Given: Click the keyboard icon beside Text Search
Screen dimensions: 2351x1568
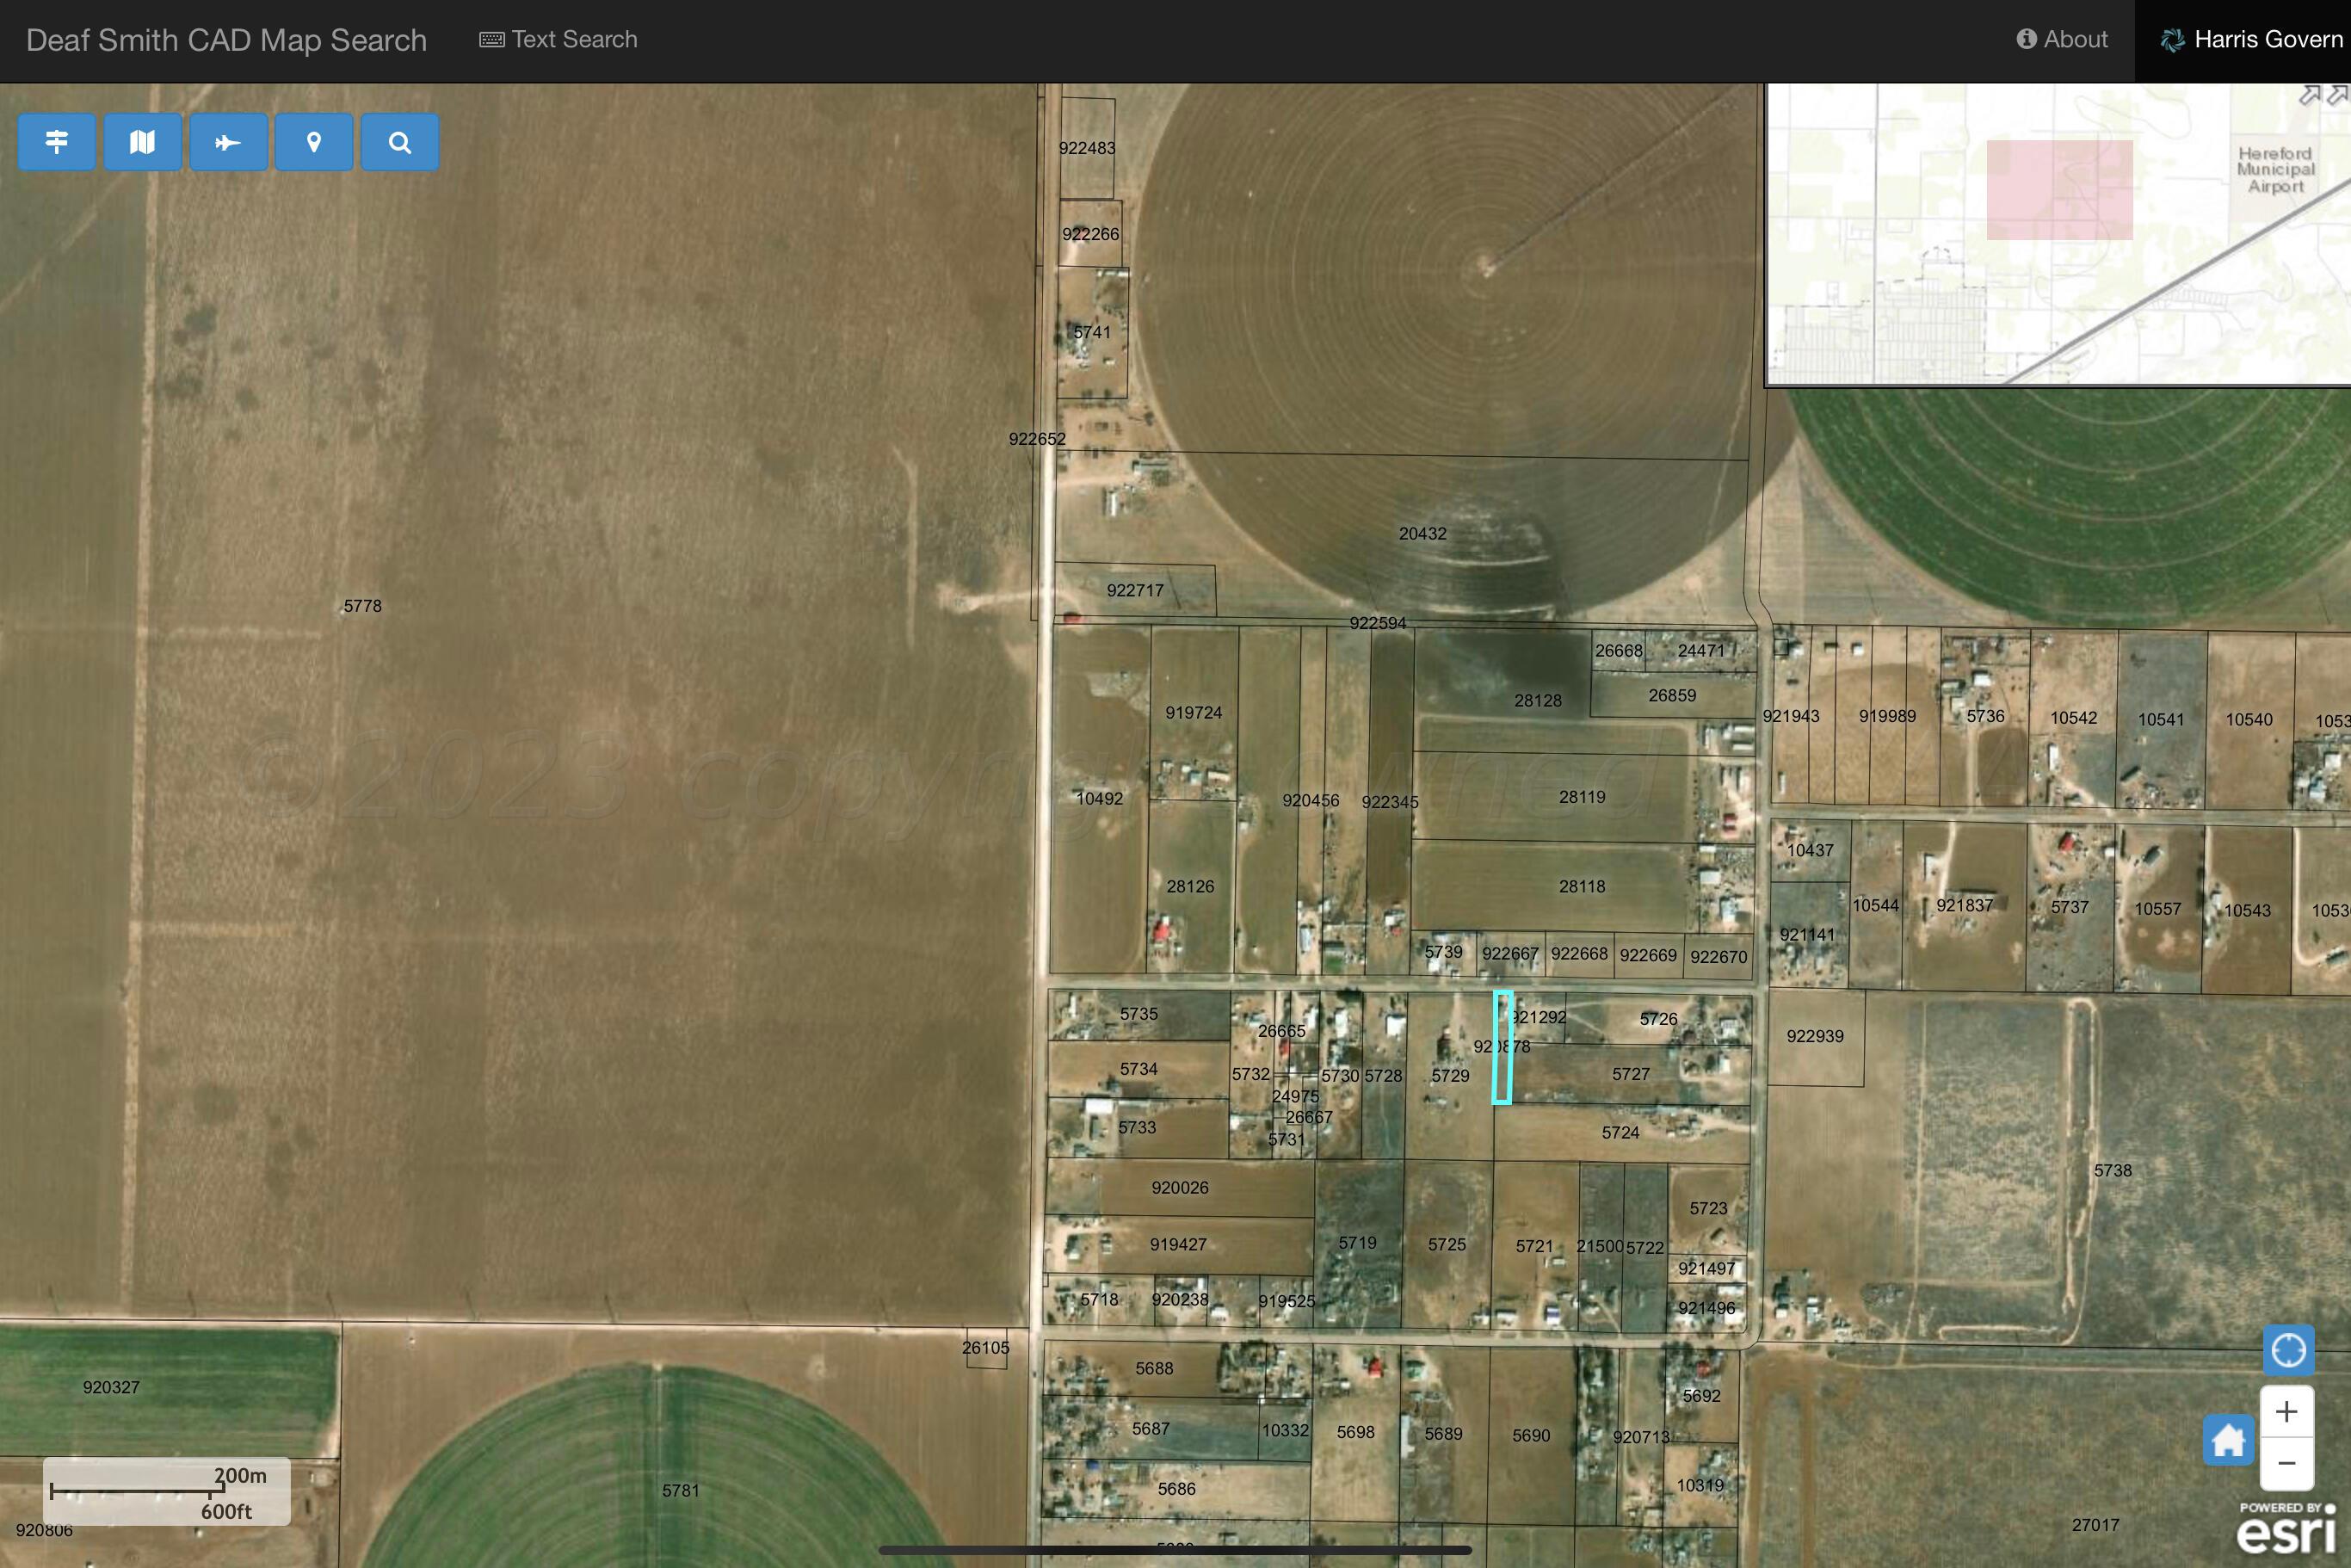Looking at the screenshot, I should pos(491,39).
